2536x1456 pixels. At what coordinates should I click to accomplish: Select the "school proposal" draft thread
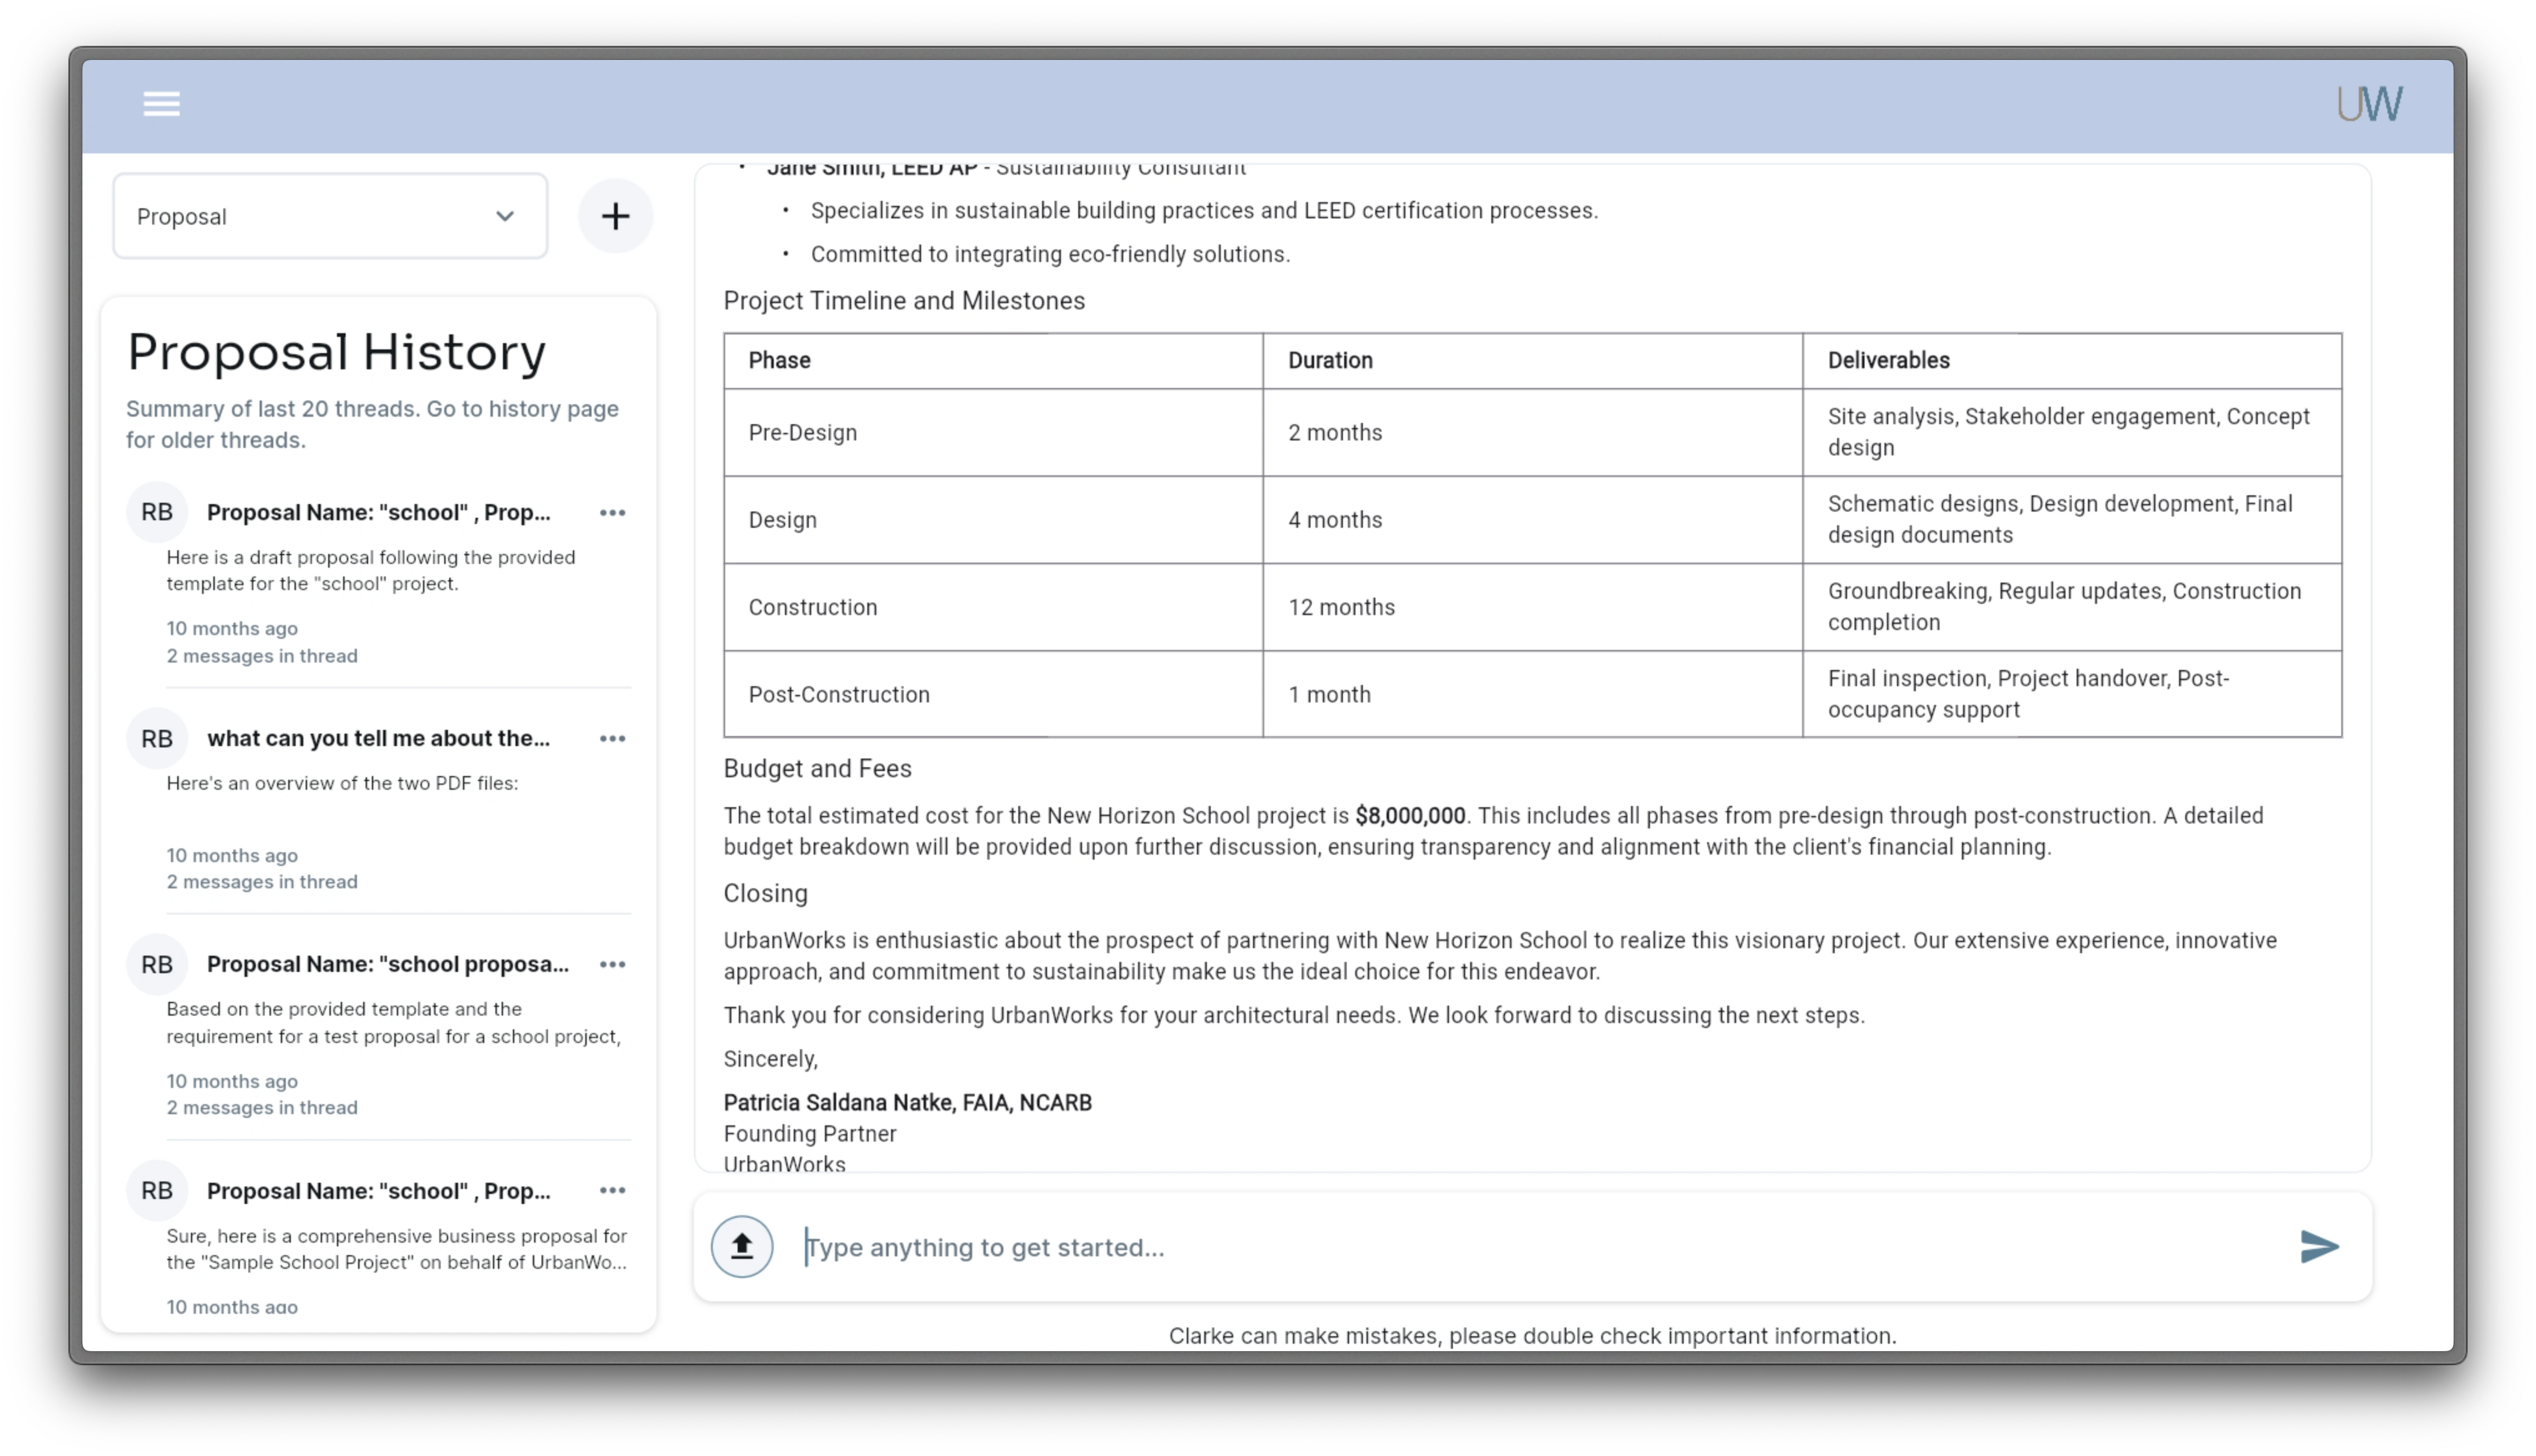[387, 964]
